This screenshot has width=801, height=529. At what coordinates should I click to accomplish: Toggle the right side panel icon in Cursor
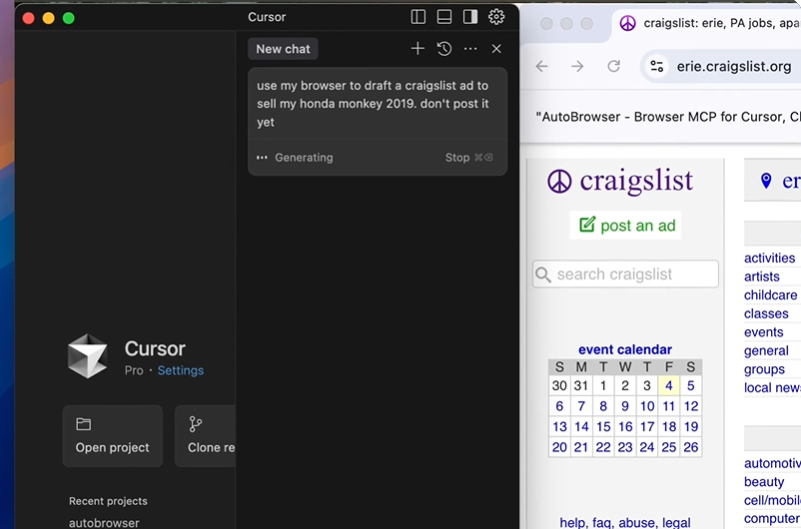point(470,17)
